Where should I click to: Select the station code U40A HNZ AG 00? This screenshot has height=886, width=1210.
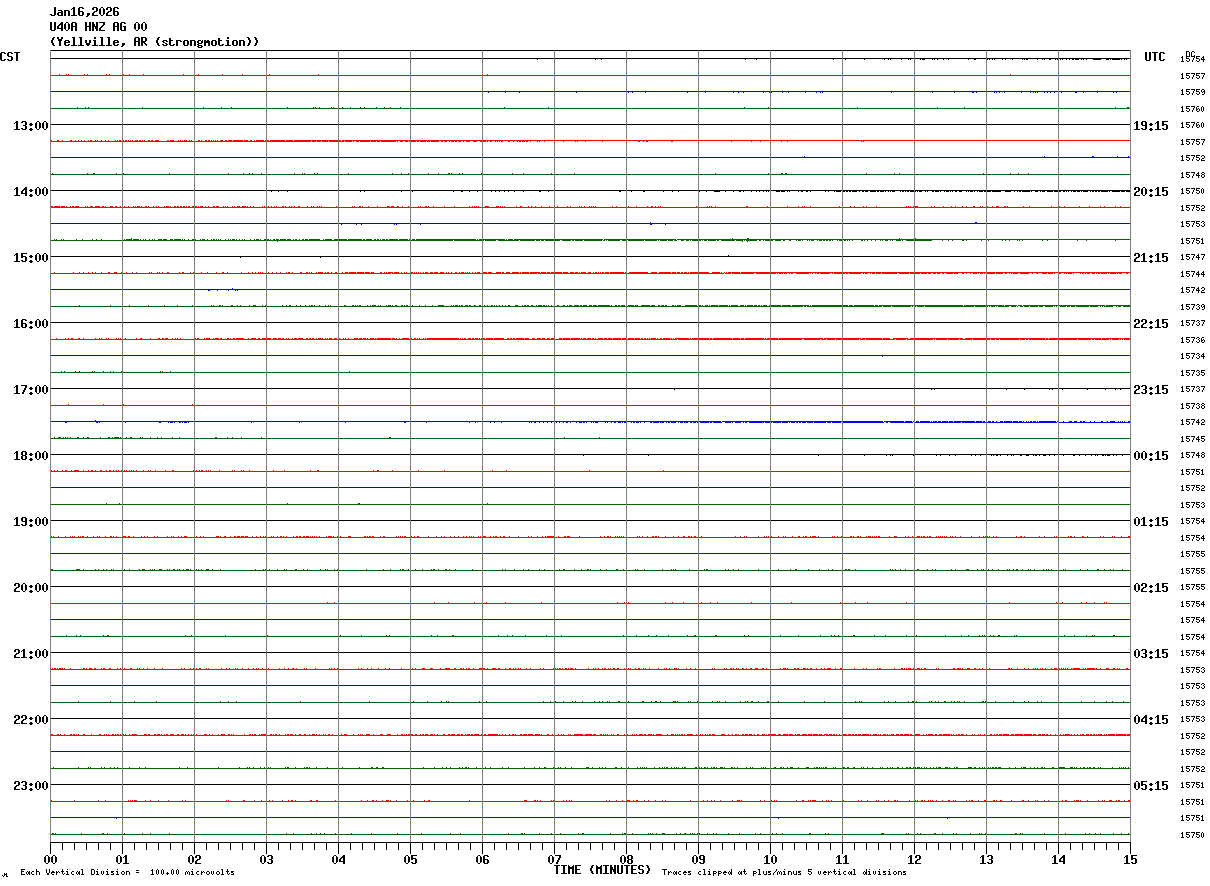[99, 27]
